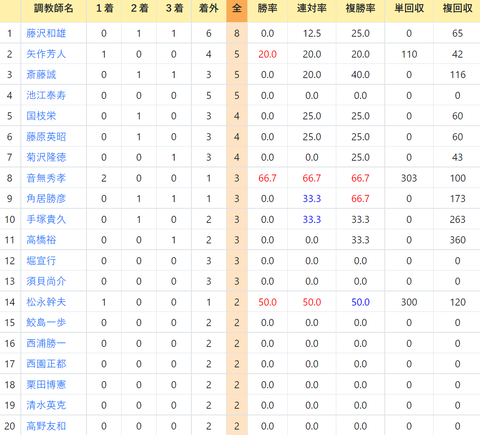Open 手塚貴久 trainer link
This screenshot has width=480, height=435.
[46, 219]
